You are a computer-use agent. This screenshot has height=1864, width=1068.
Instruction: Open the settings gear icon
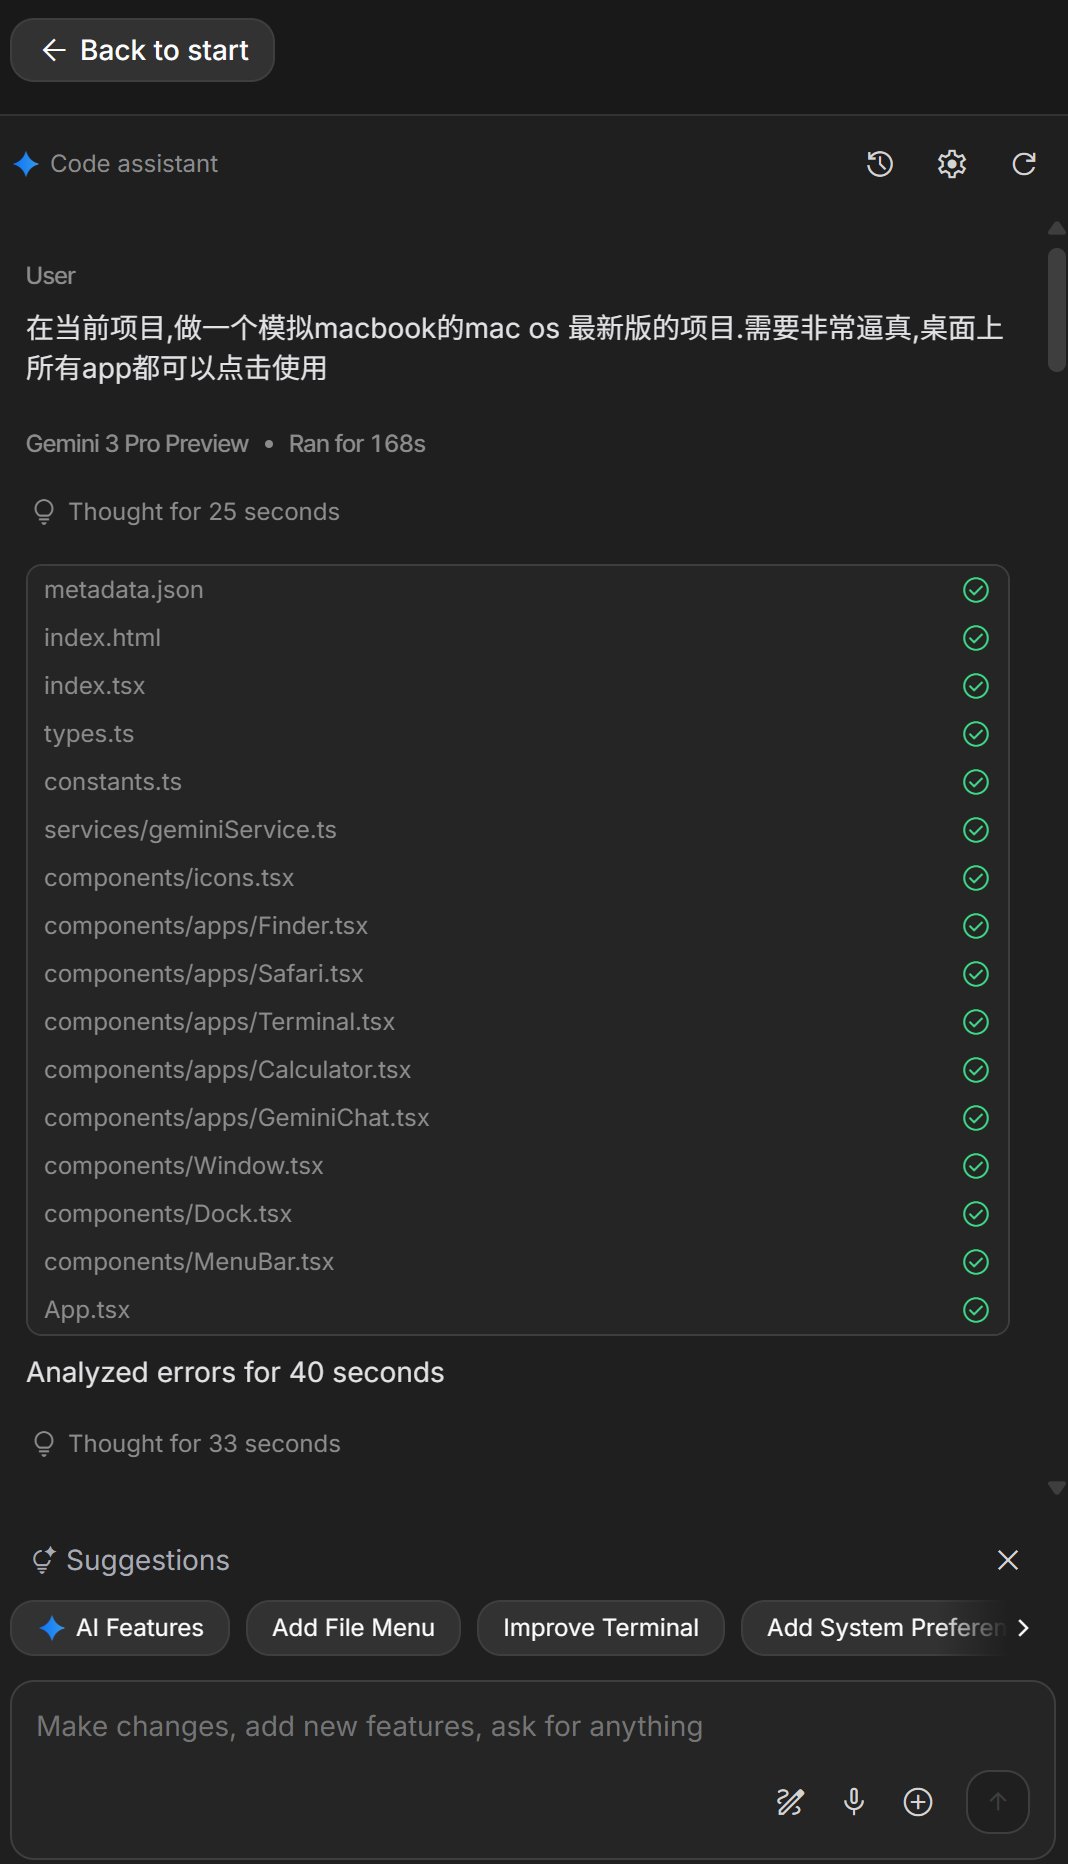(x=951, y=164)
